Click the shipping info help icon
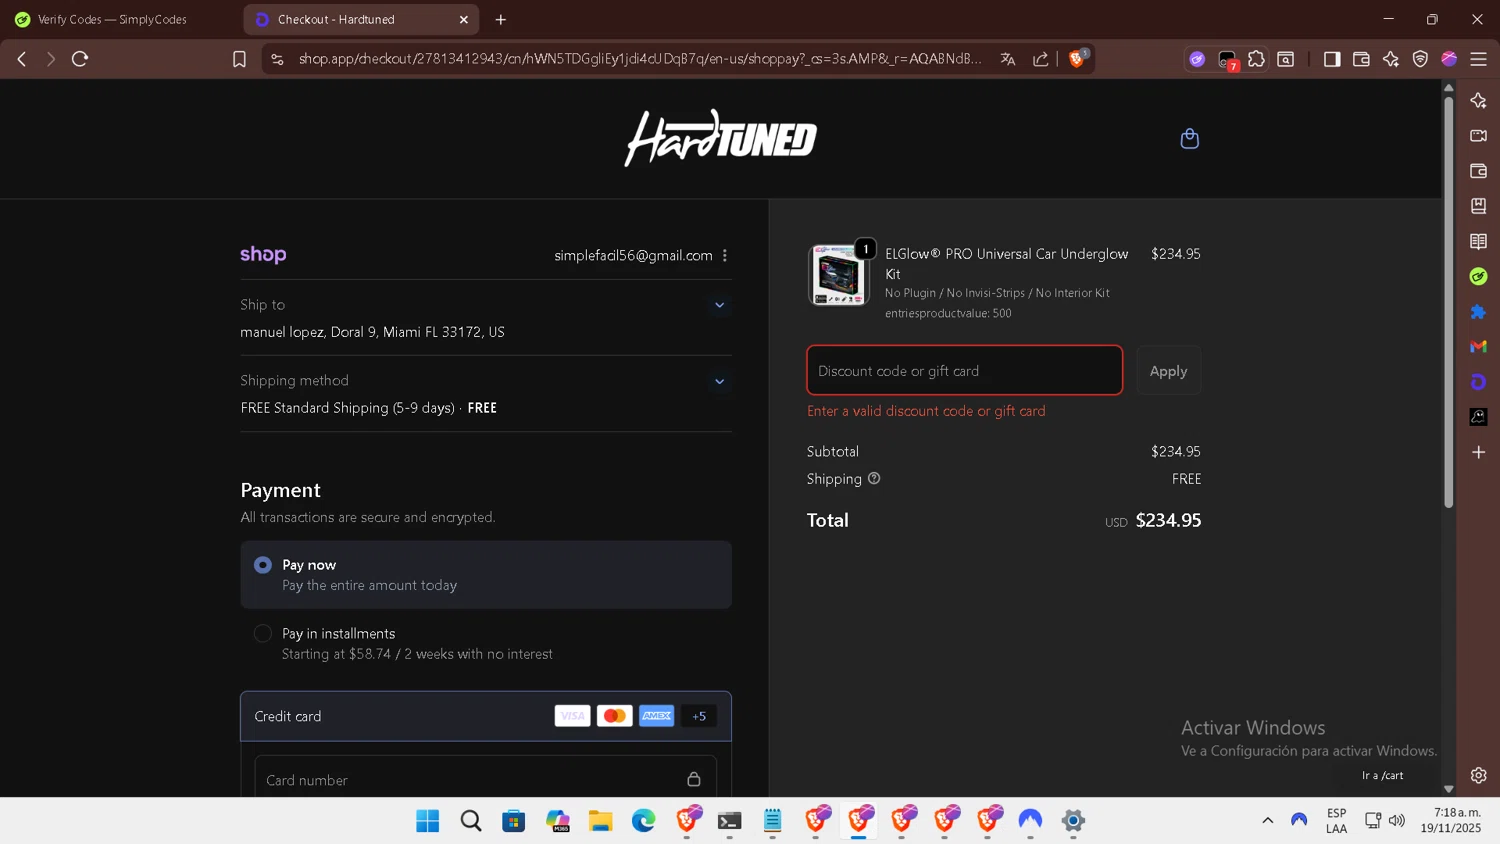Viewport: 1500px width, 844px height. pyautogui.click(x=874, y=478)
